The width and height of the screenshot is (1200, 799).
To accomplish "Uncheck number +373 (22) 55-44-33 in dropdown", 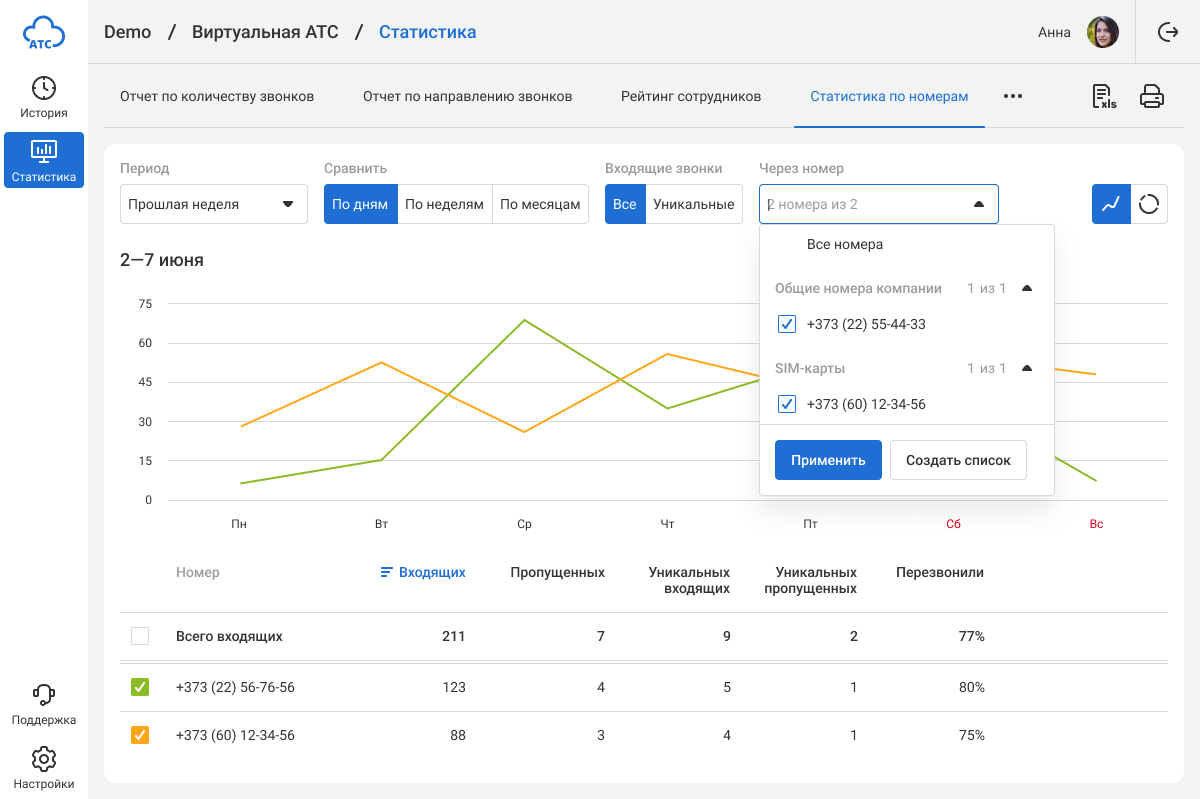I will click(x=787, y=324).
